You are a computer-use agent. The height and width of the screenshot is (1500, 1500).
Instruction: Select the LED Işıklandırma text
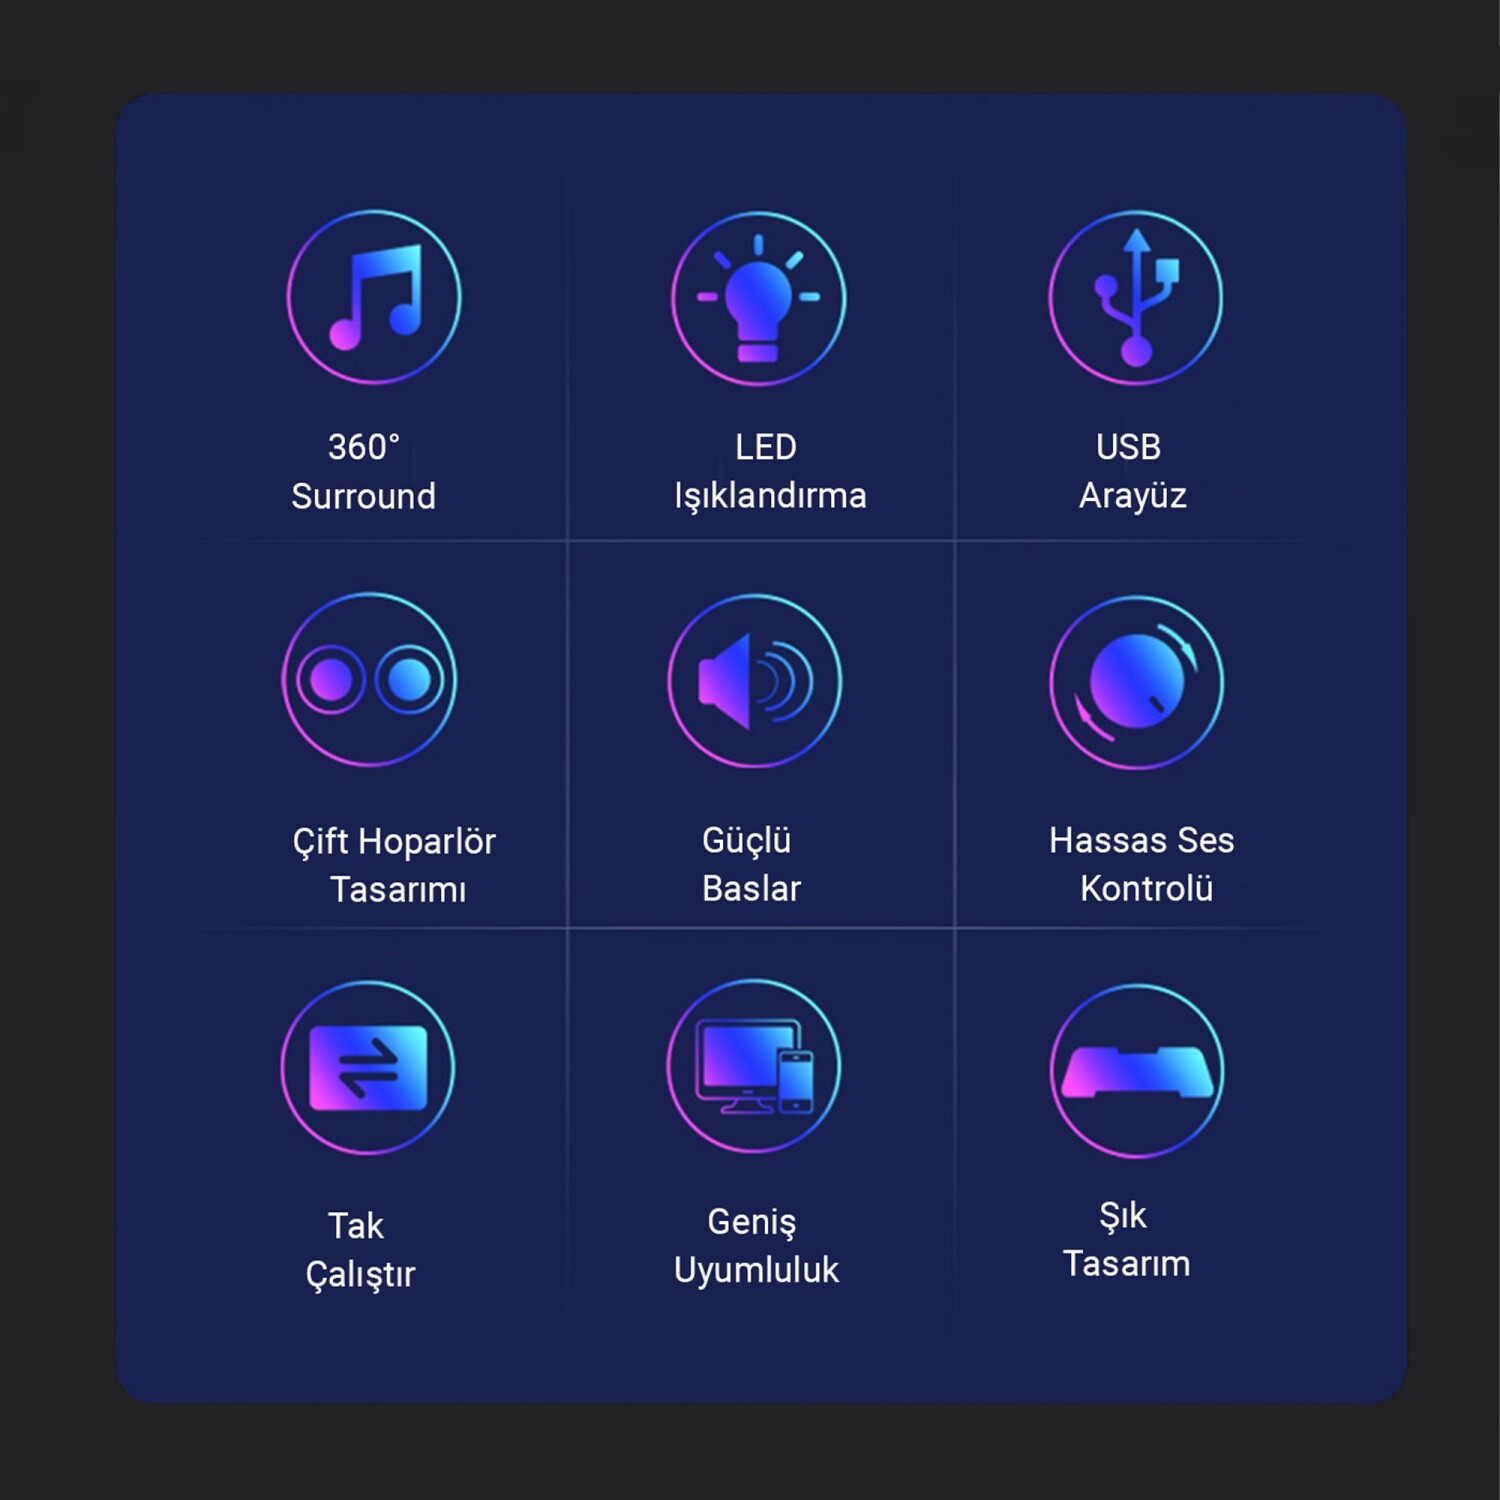pyautogui.click(x=769, y=471)
